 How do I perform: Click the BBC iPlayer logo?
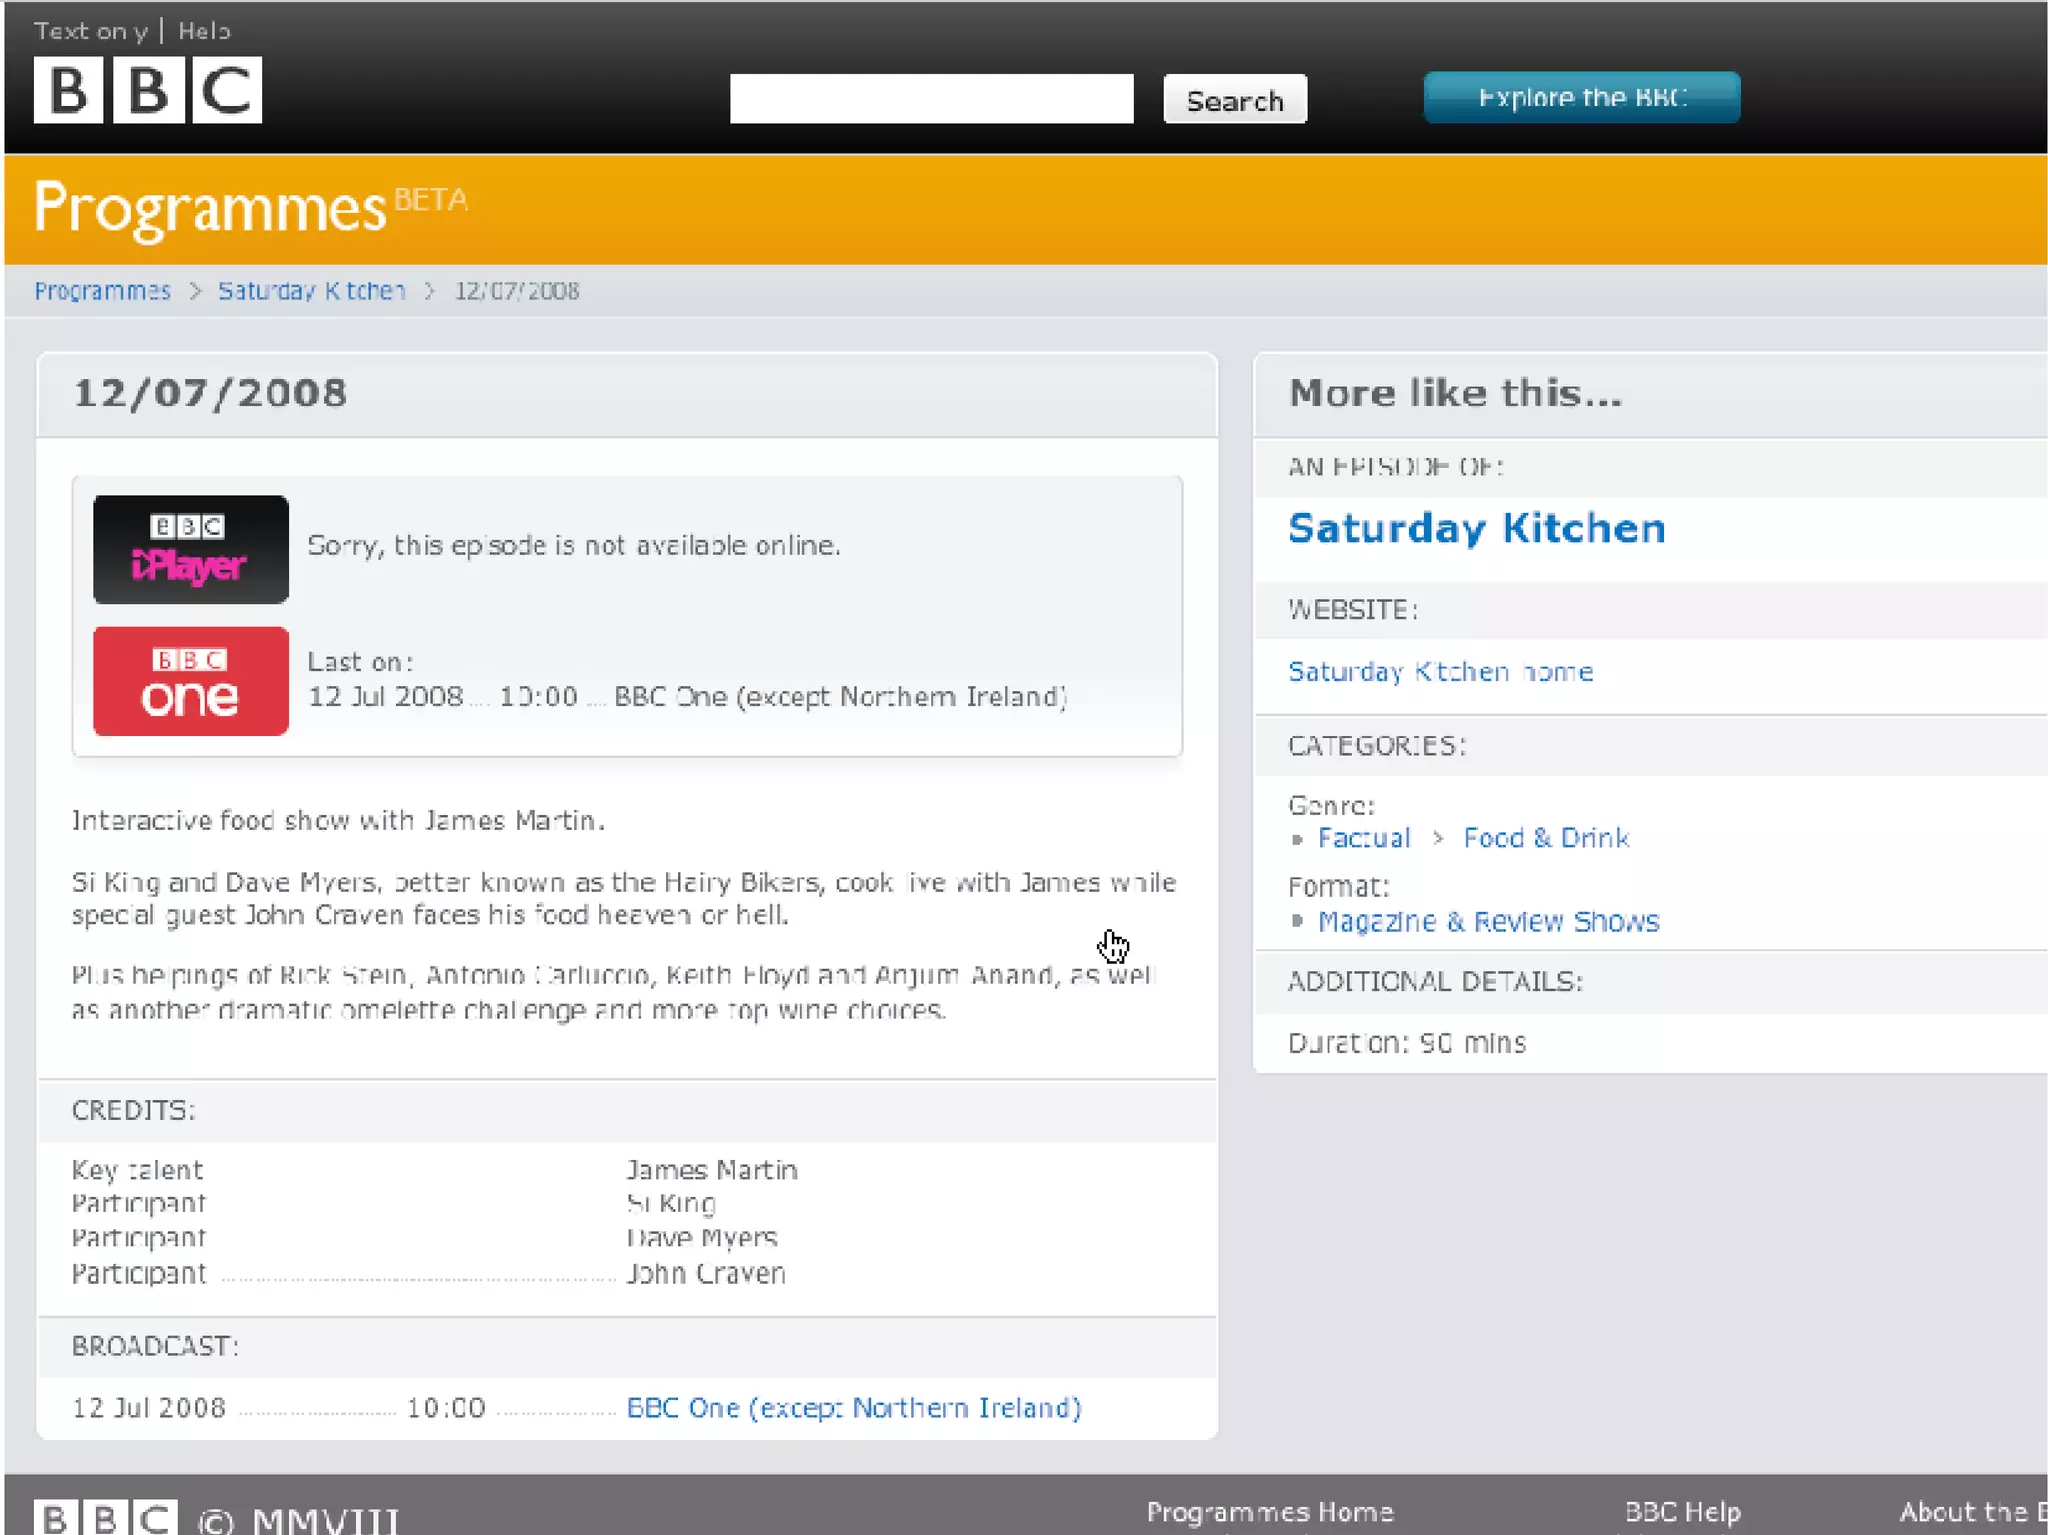[x=191, y=549]
